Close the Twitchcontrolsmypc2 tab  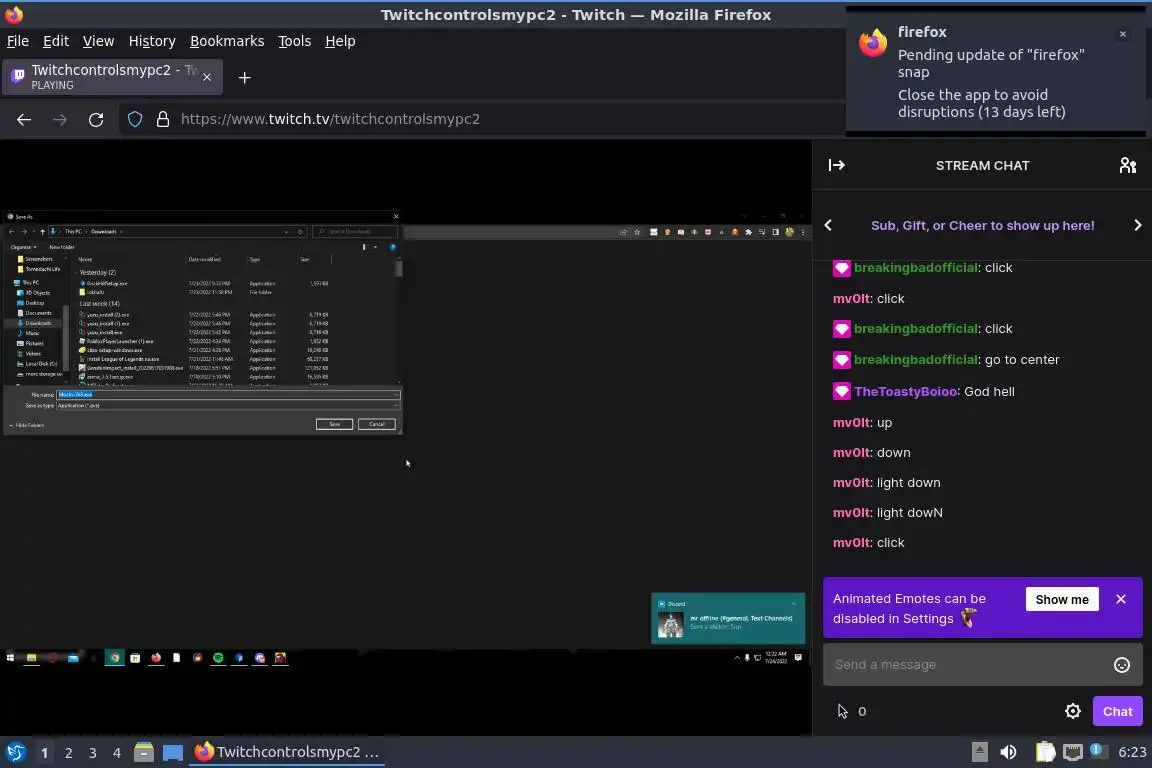207,77
